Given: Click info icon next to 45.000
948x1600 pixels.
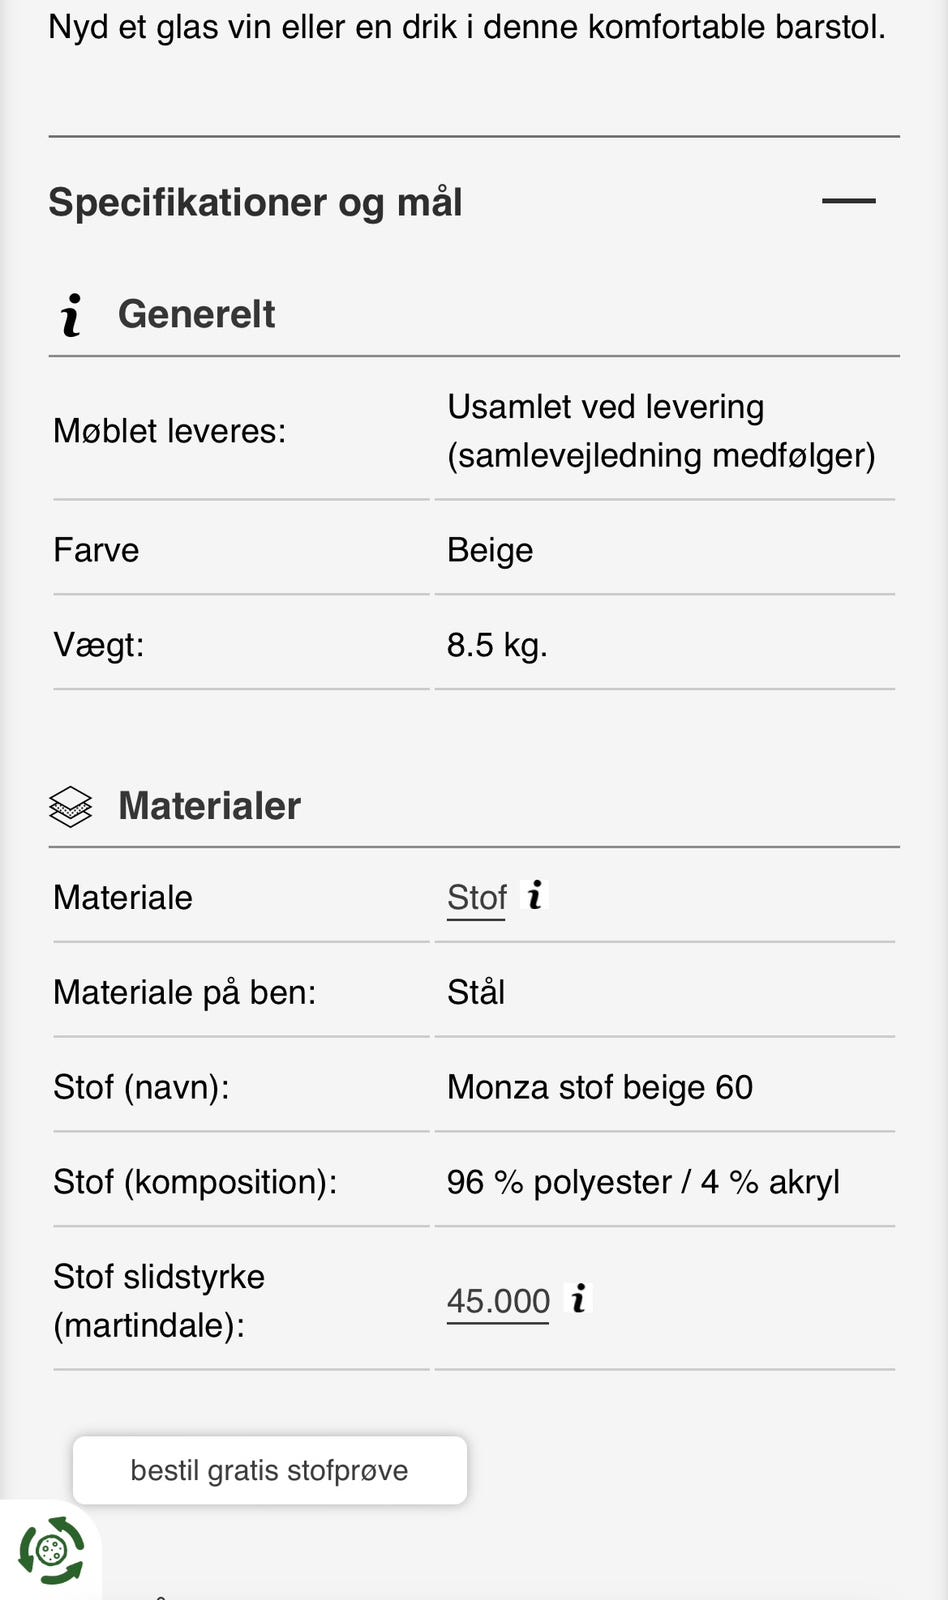Looking at the screenshot, I should point(578,1298).
